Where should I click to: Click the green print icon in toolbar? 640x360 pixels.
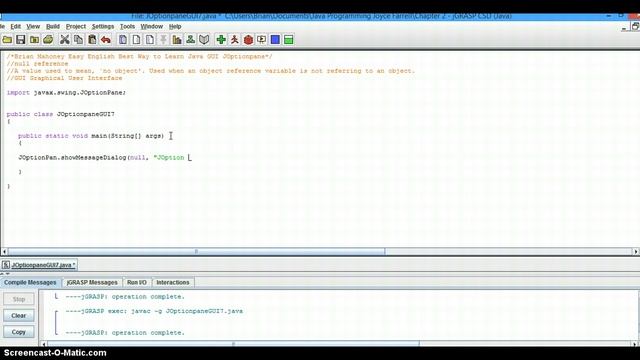[48, 40]
